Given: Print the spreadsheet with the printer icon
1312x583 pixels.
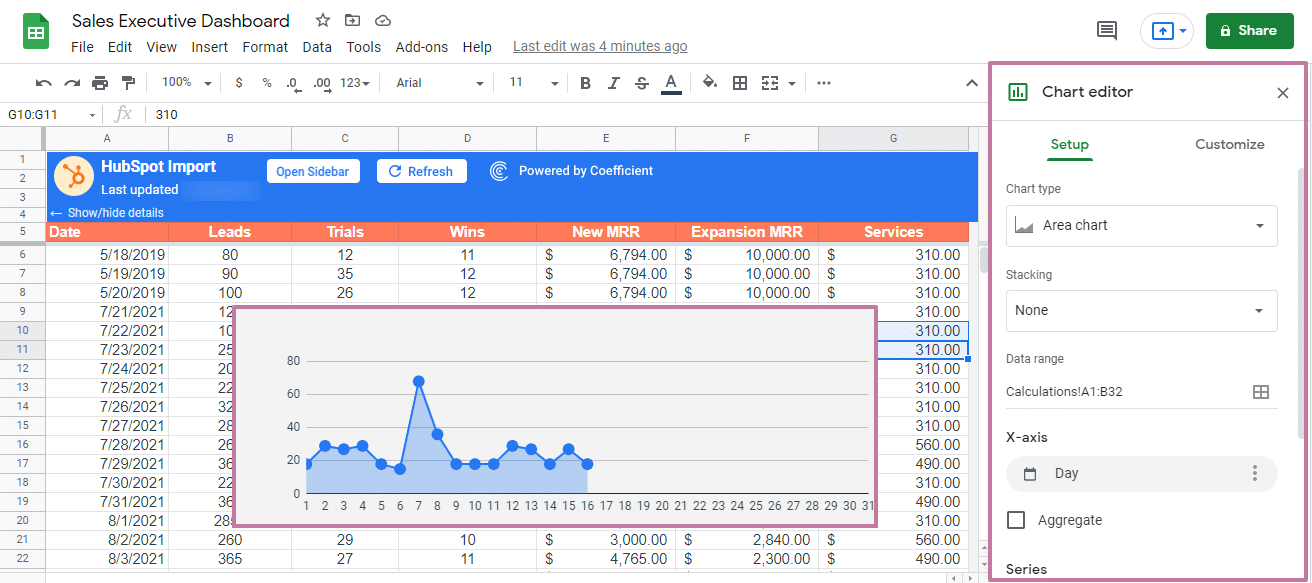Looking at the screenshot, I should click(x=100, y=83).
